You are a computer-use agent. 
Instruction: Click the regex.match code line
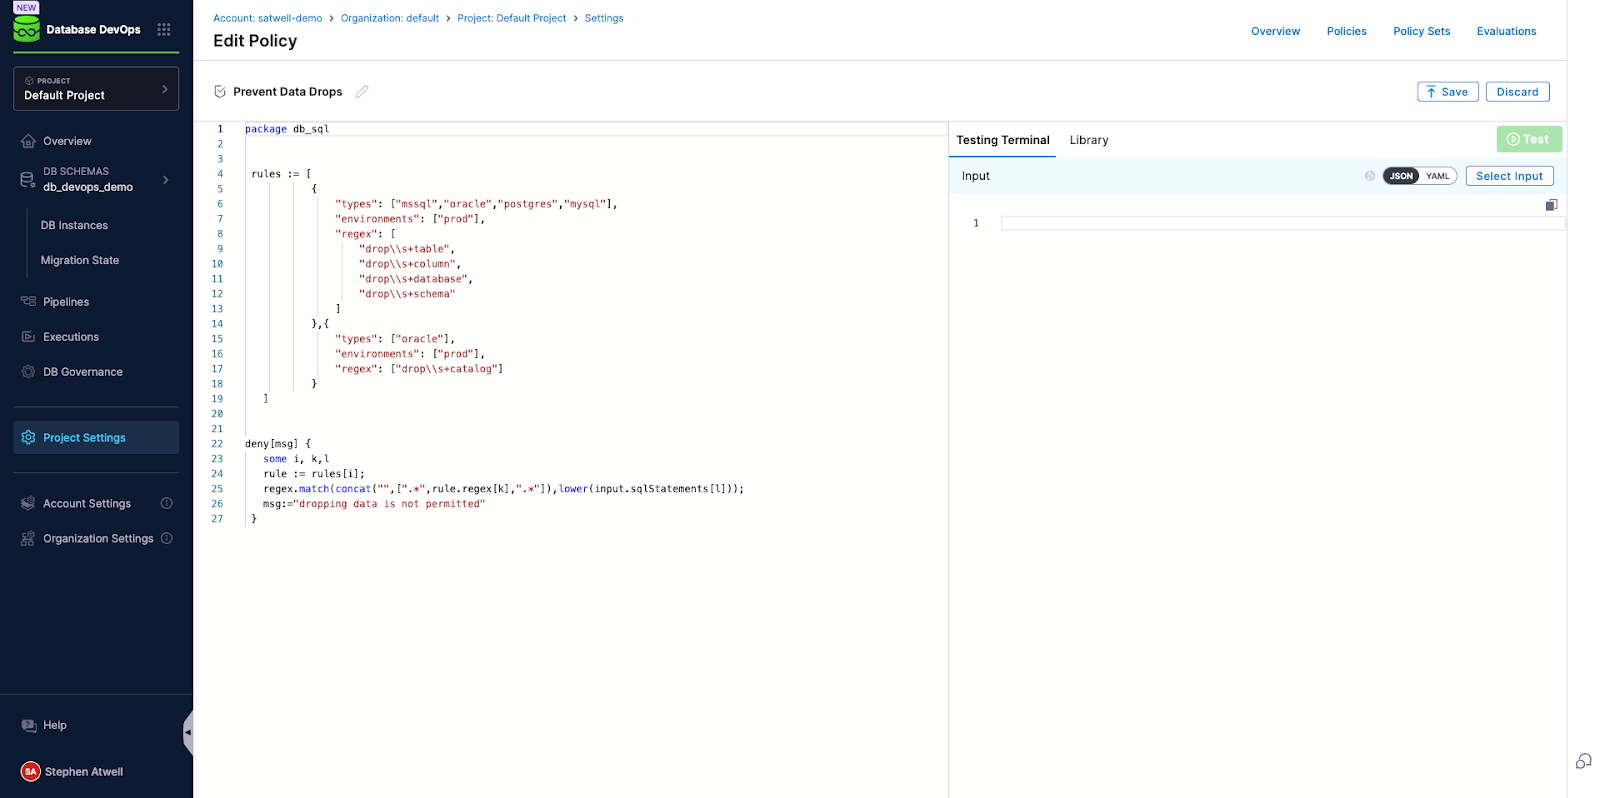[x=504, y=489]
